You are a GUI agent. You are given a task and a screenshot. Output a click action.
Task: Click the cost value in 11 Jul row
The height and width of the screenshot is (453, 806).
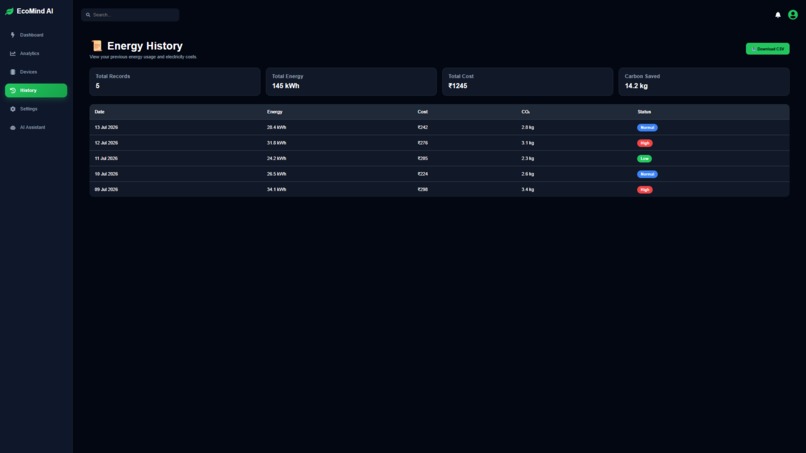click(423, 158)
